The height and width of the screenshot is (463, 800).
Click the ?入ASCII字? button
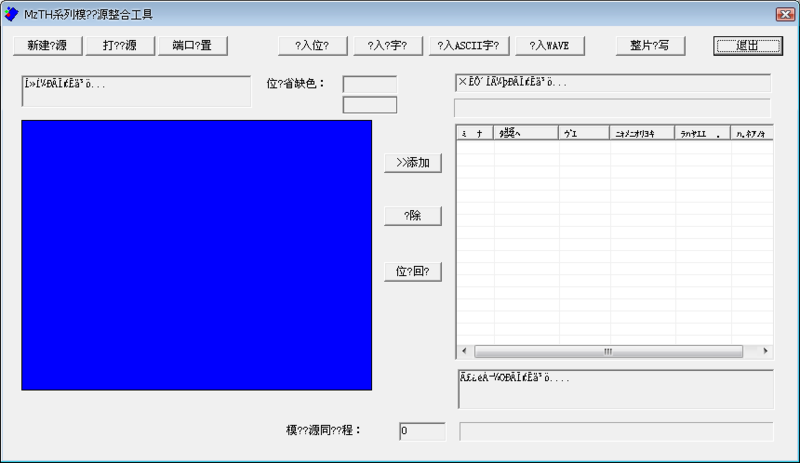[469, 45]
